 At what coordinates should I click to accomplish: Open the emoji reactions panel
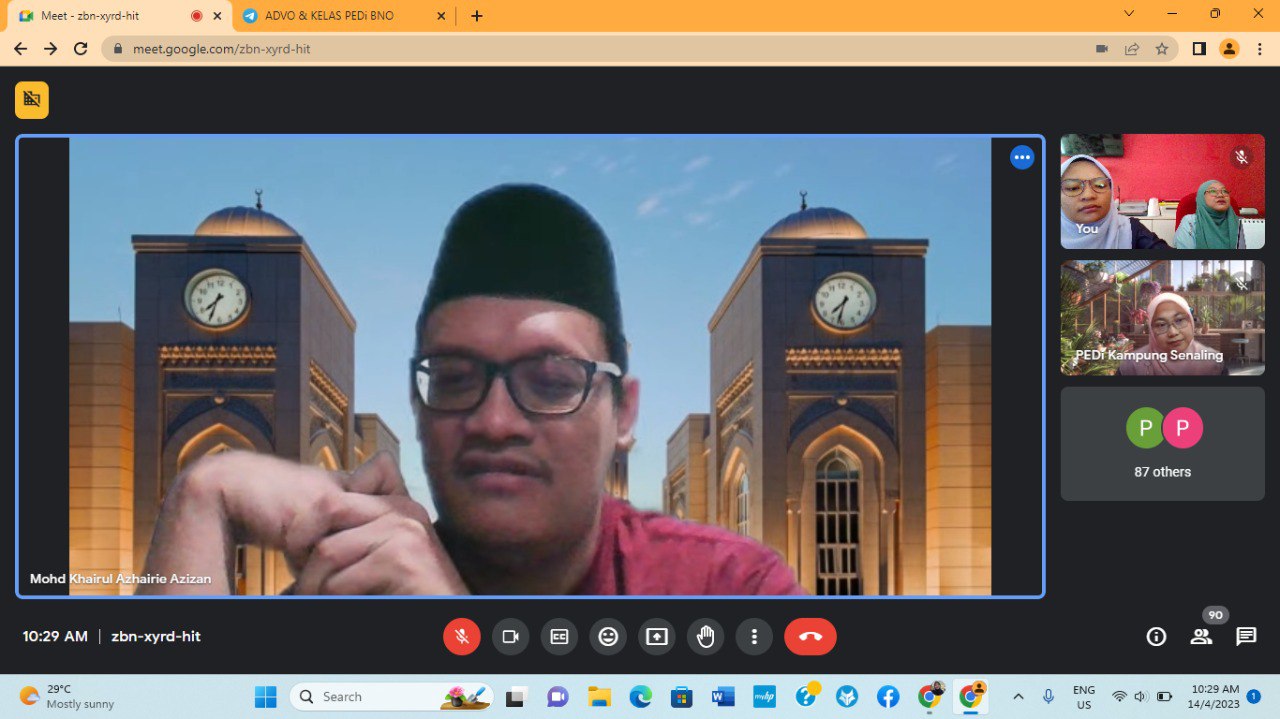click(608, 636)
